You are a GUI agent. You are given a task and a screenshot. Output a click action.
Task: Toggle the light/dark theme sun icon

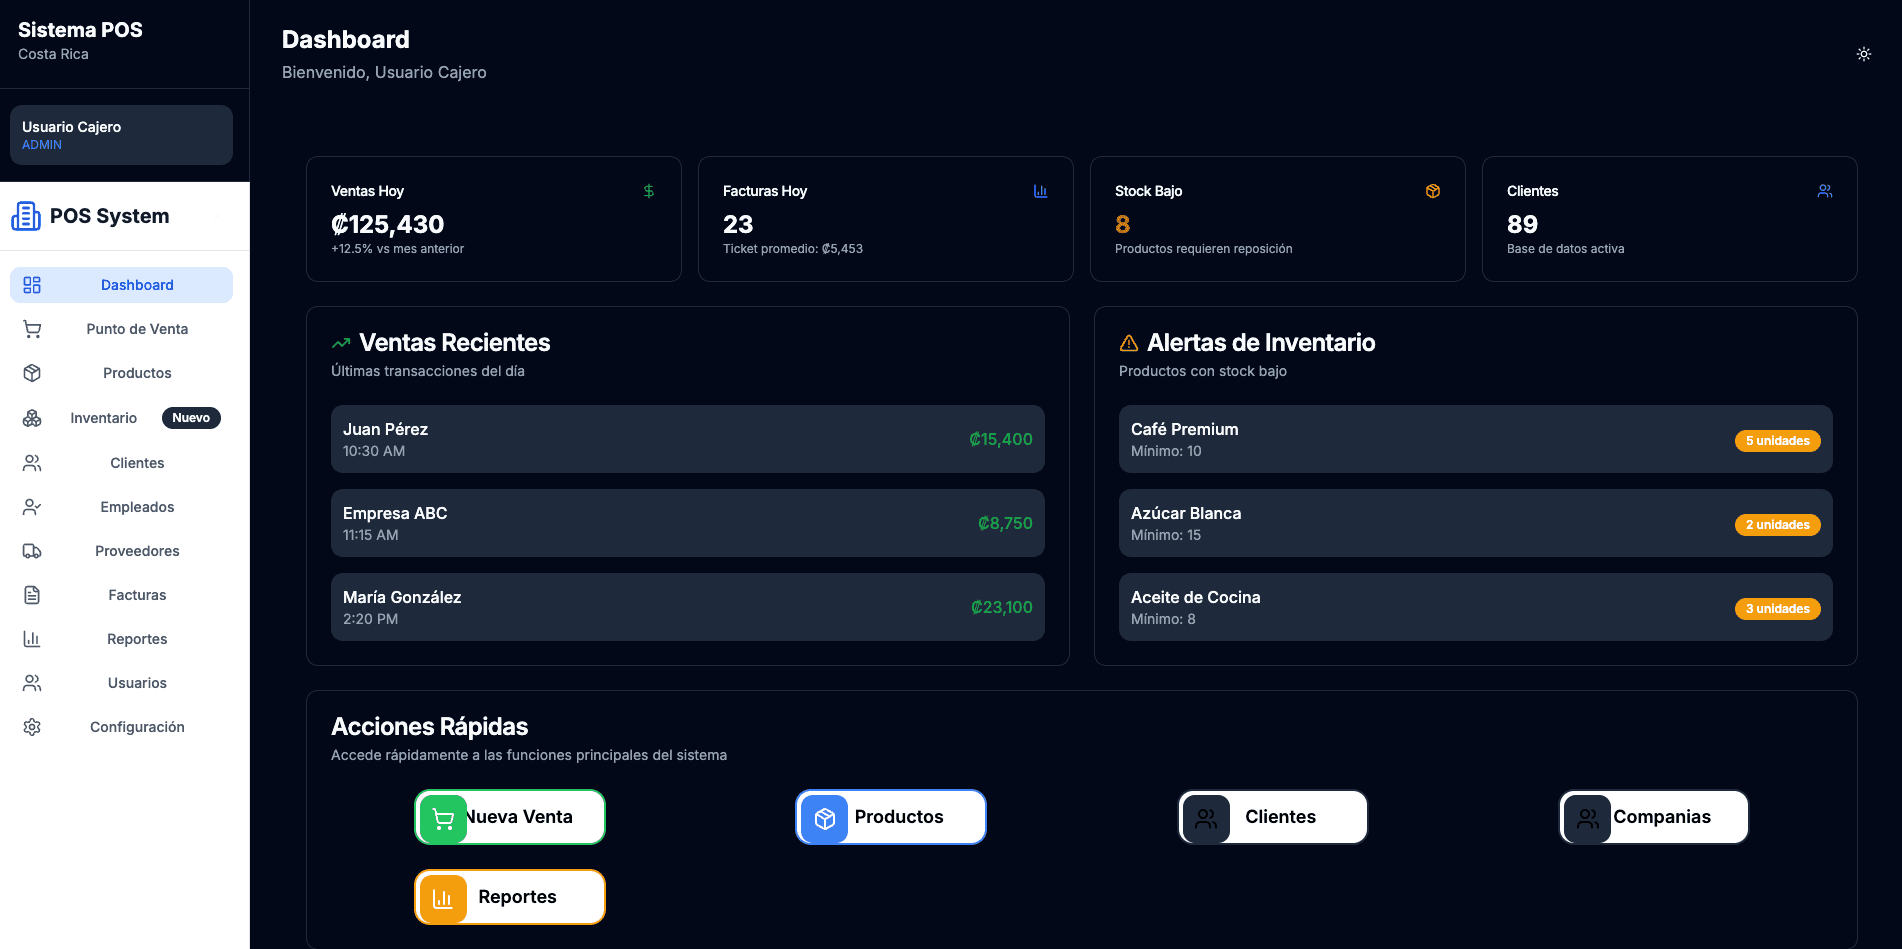point(1863,54)
